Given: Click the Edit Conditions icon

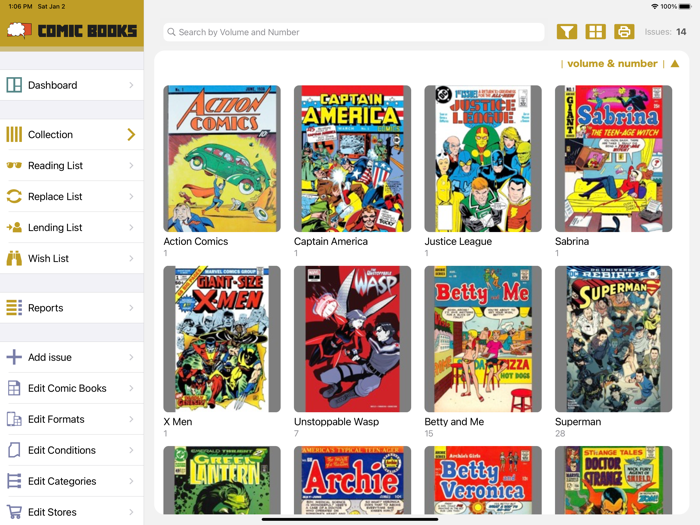Looking at the screenshot, I should [14, 450].
